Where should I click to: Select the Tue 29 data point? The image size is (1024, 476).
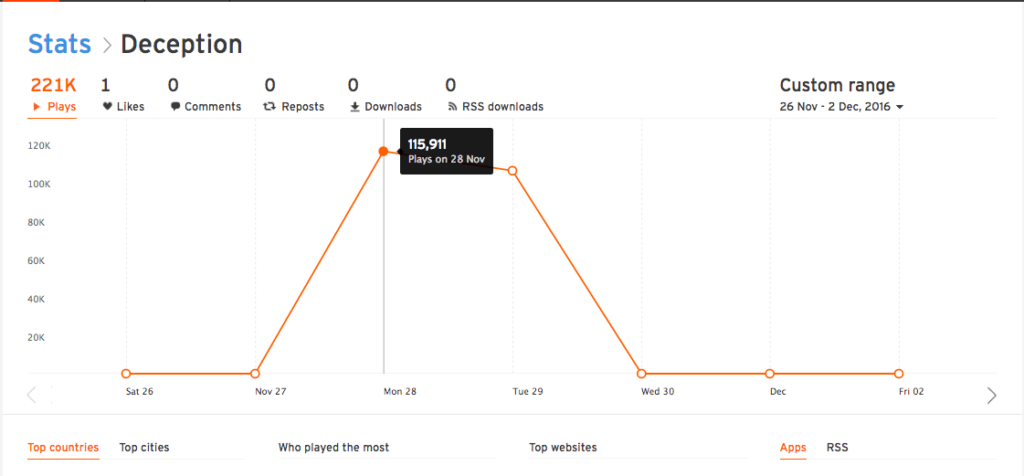point(513,170)
